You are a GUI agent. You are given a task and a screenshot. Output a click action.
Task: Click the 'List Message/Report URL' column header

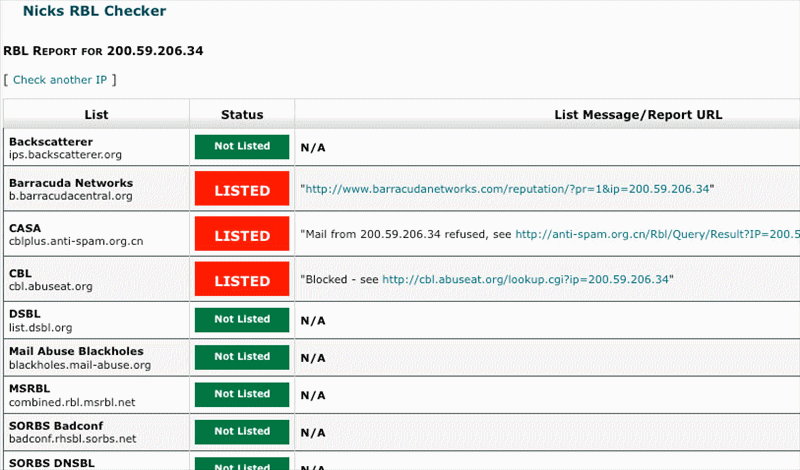point(637,115)
